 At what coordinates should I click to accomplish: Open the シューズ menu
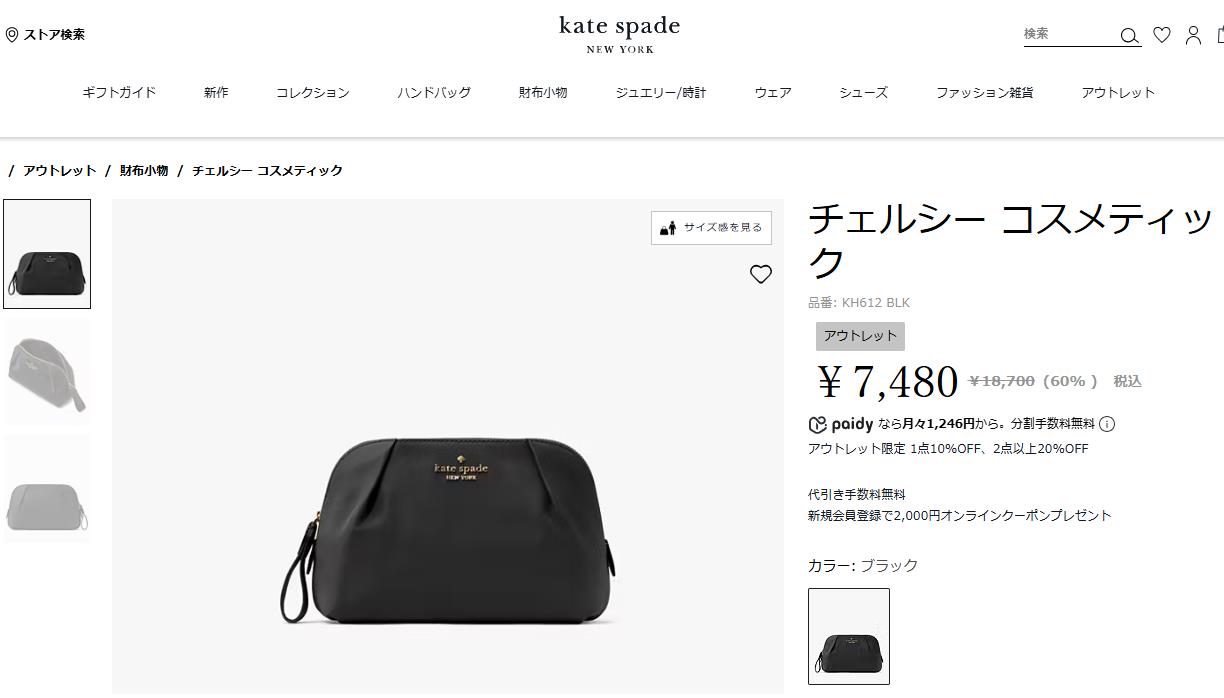tap(863, 93)
